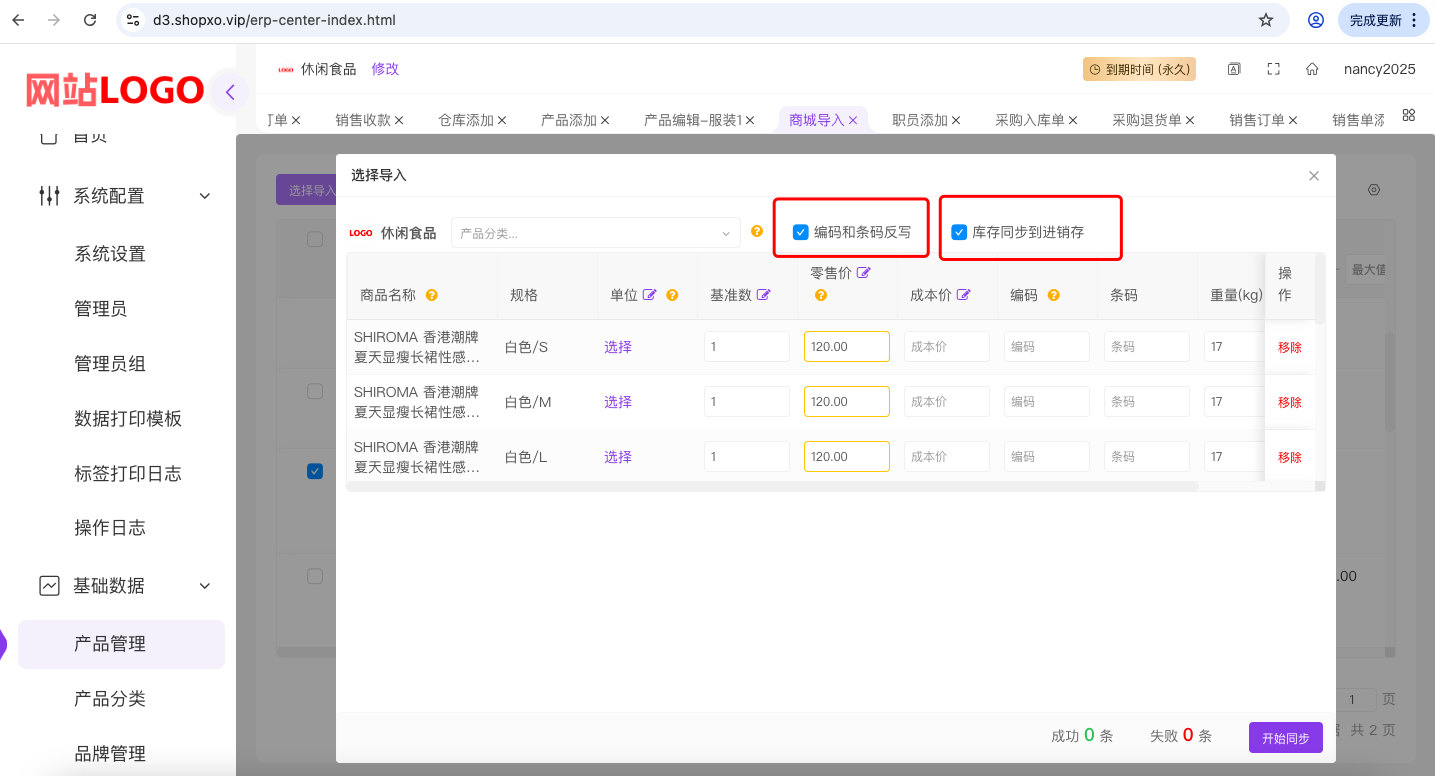
Task: Open the Chrome menu next to 完成更新
Action: [1414, 20]
